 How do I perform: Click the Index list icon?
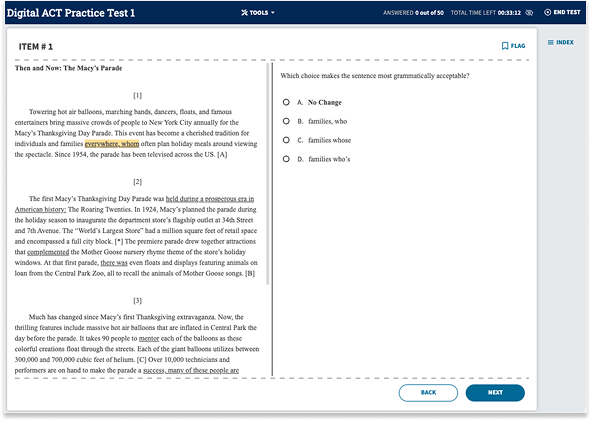[551, 42]
